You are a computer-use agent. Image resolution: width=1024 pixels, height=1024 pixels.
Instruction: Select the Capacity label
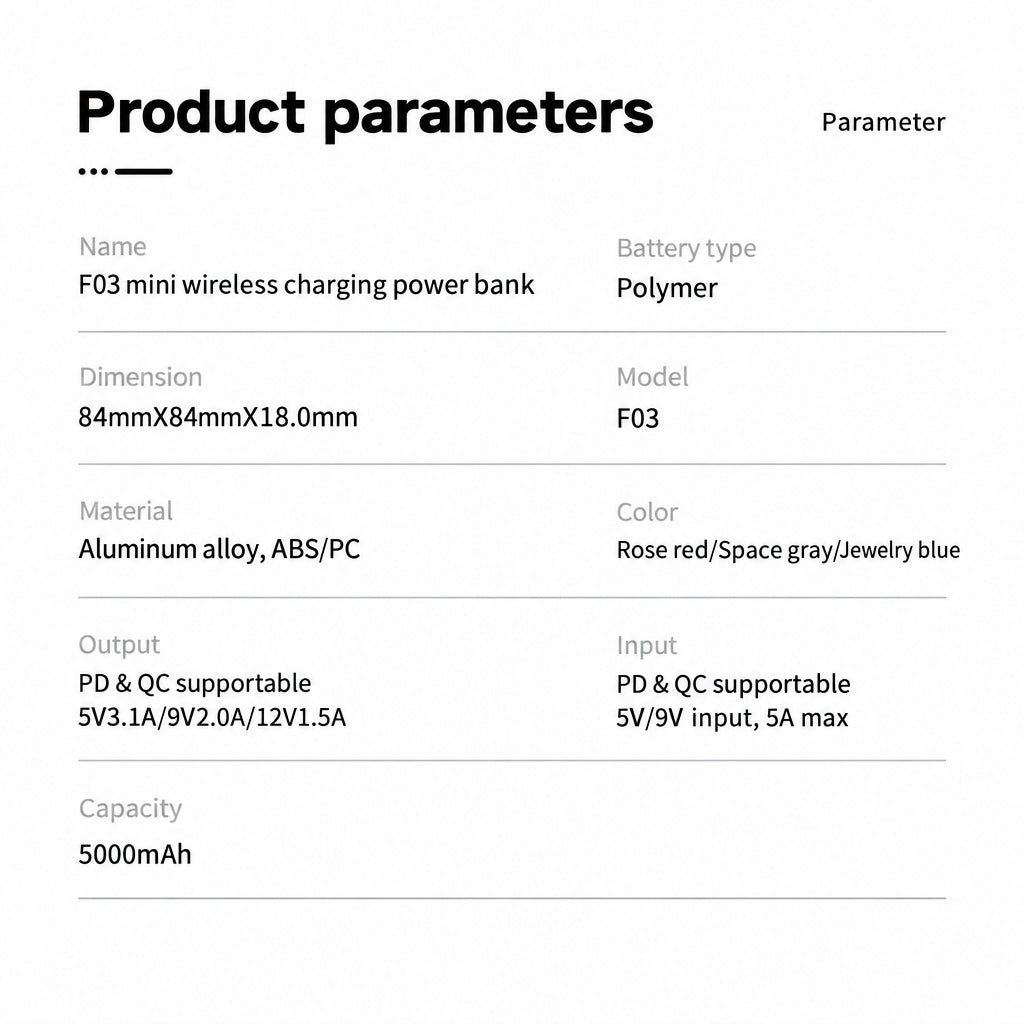pyautogui.click(x=131, y=810)
